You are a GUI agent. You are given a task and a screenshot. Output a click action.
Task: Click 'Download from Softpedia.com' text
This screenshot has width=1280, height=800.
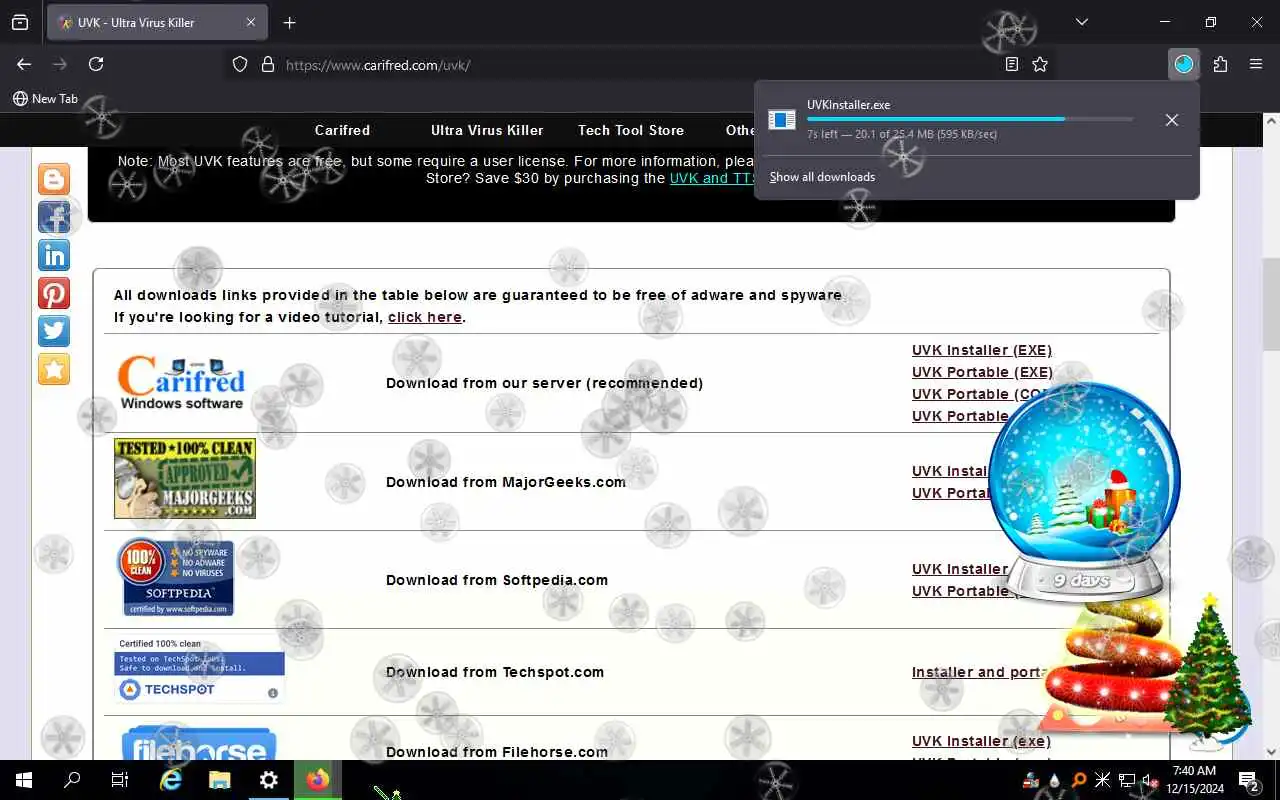[x=497, y=580]
